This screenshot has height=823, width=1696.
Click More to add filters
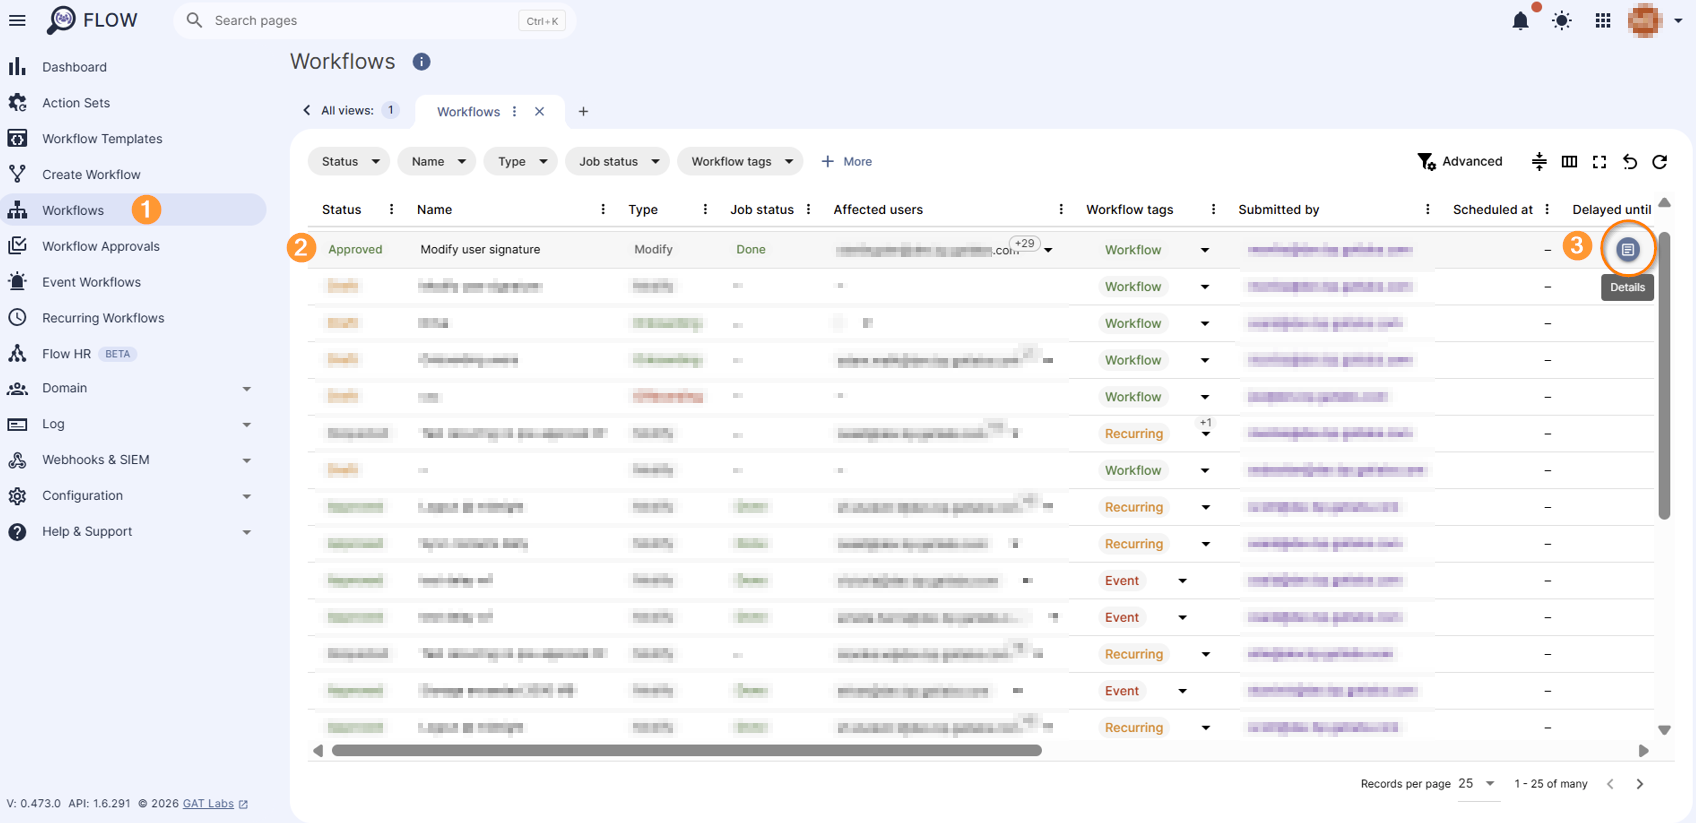(x=846, y=161)
